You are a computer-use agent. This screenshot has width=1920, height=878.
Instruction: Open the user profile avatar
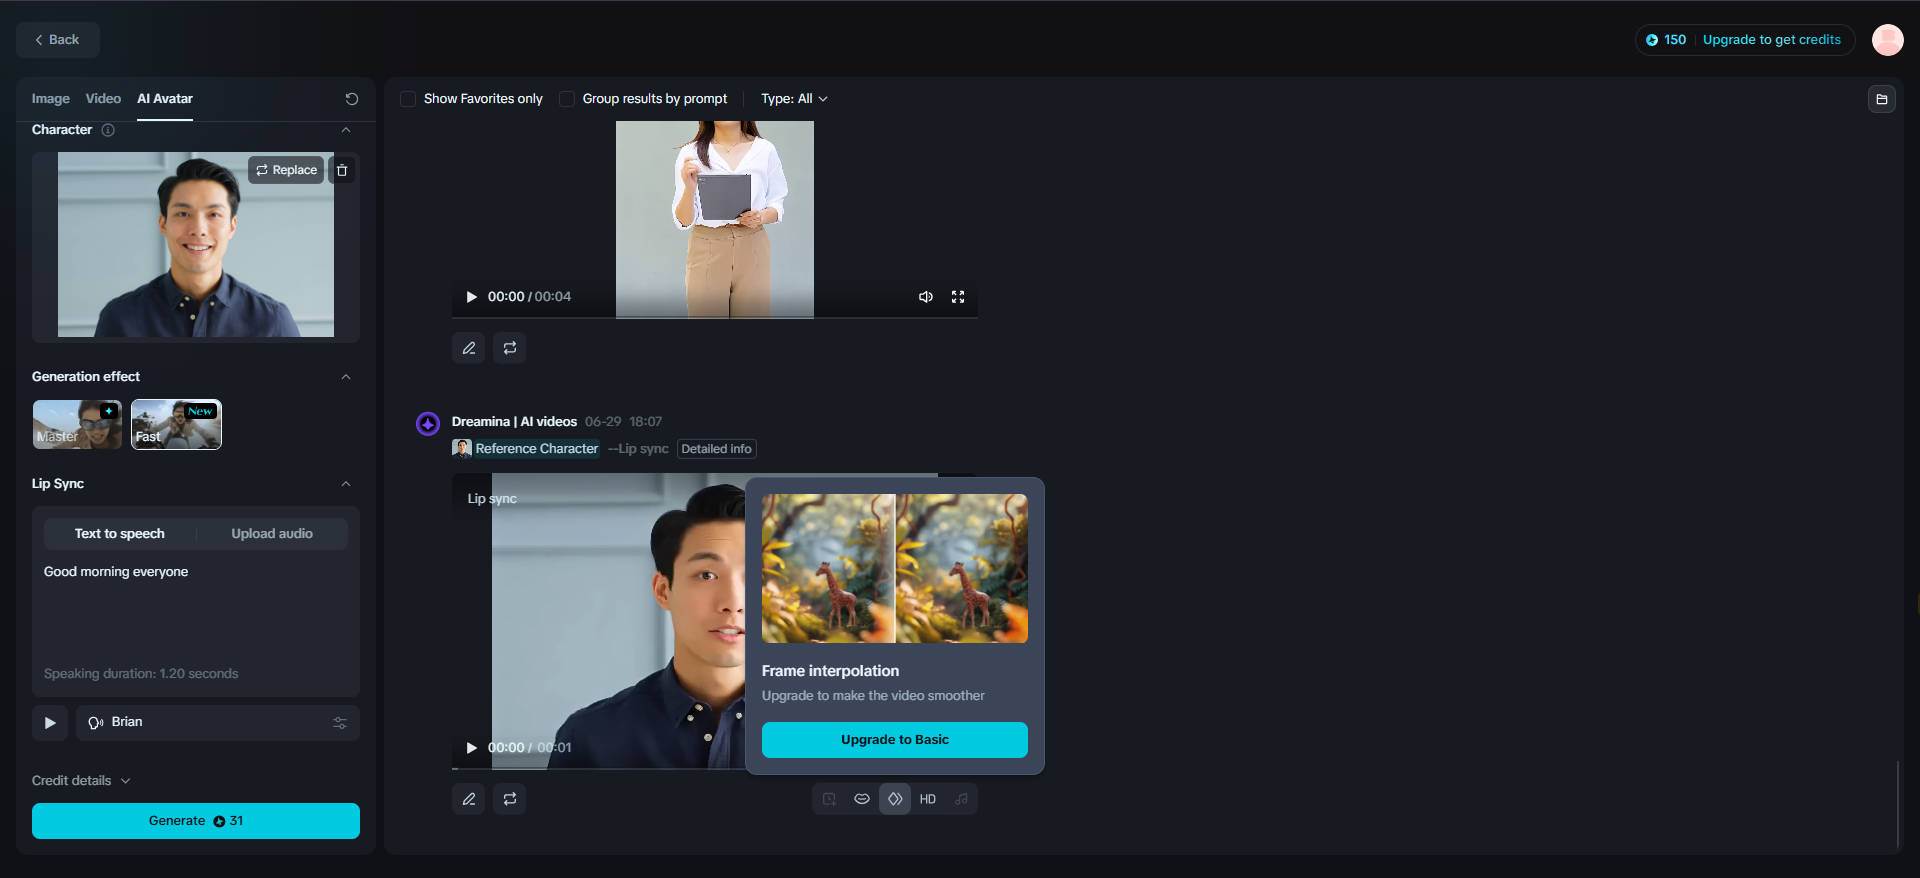1887,40
